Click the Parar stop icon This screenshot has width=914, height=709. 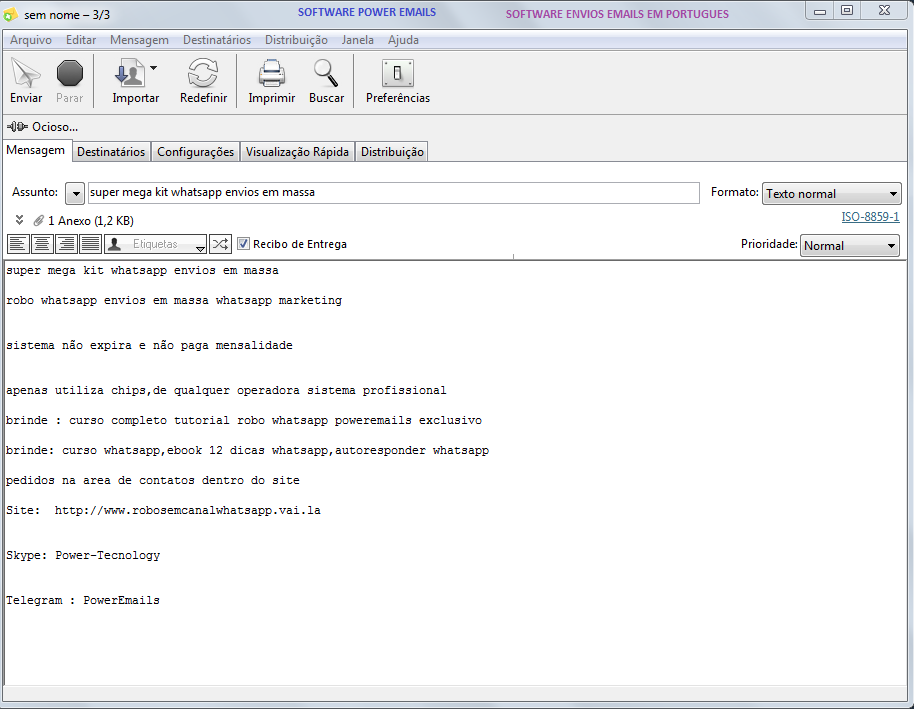pos(70,73)
